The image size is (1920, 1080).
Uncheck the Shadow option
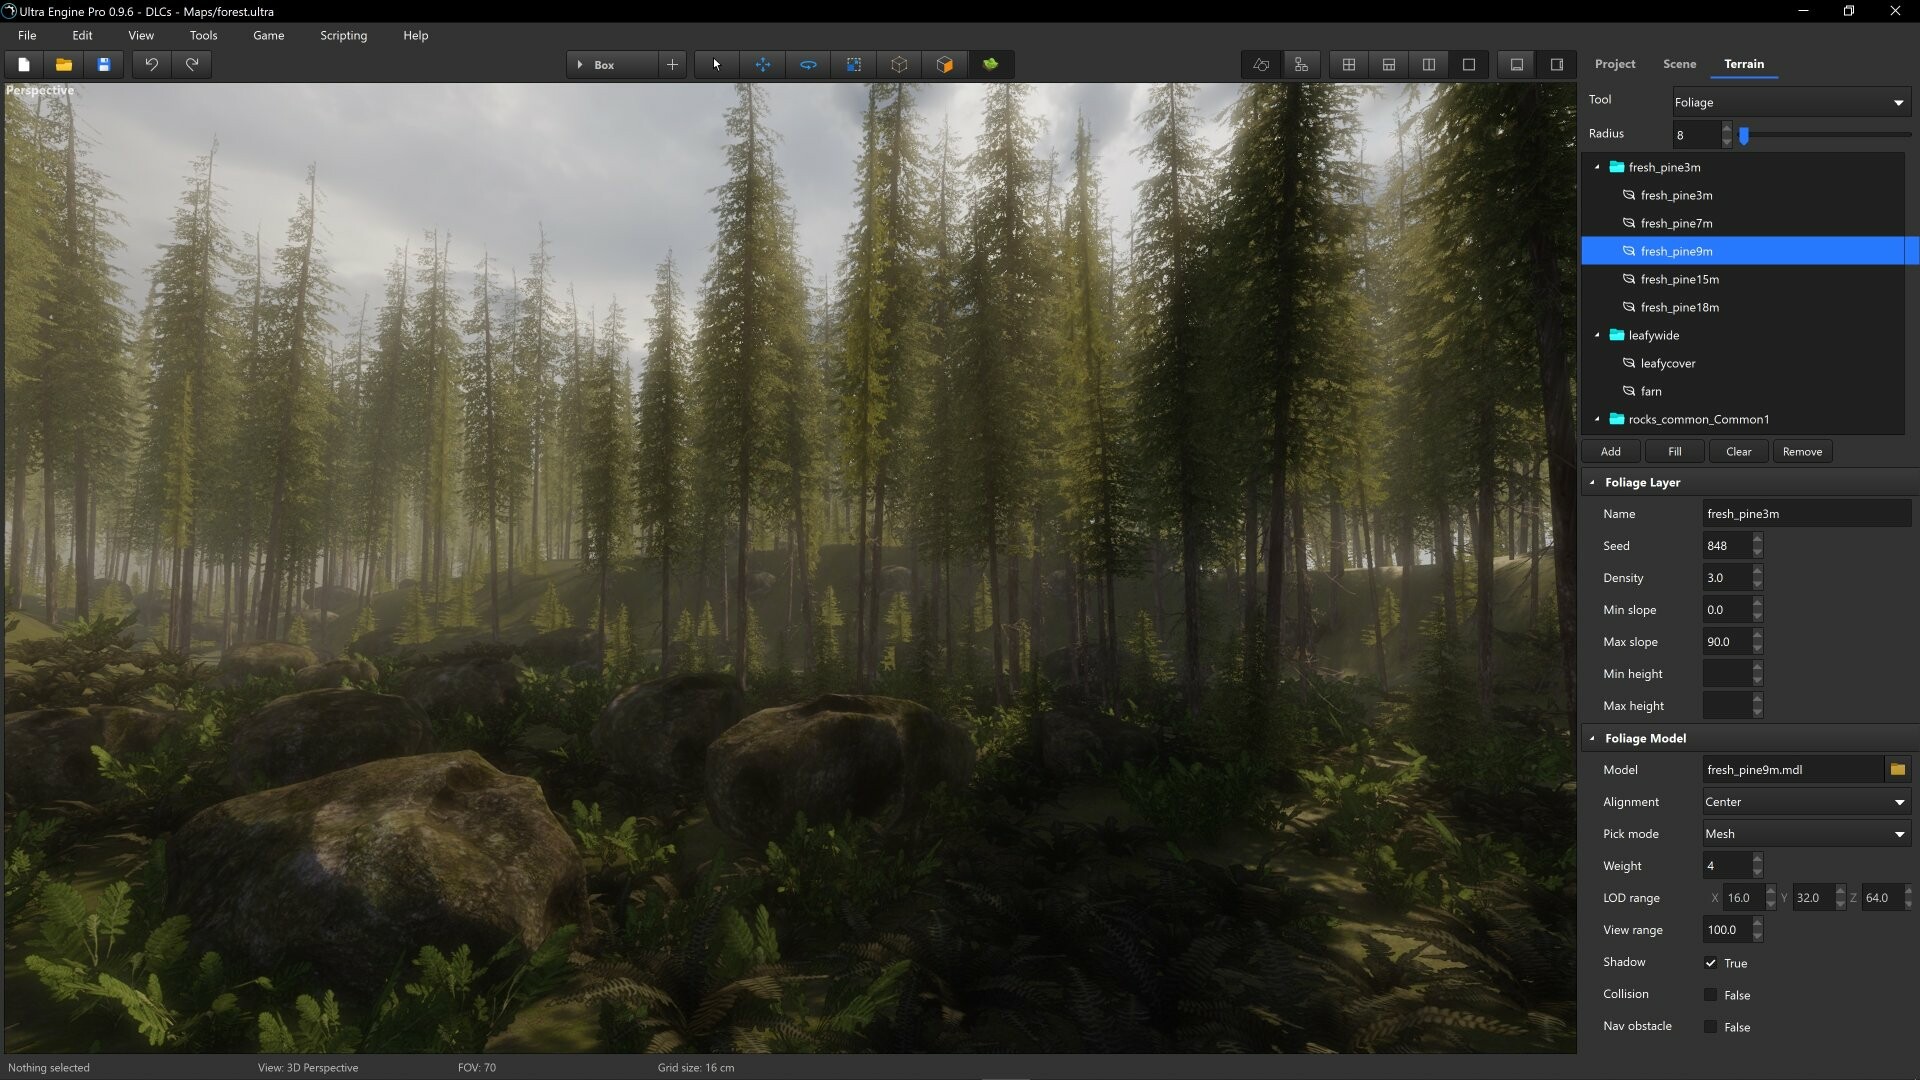1712,963
